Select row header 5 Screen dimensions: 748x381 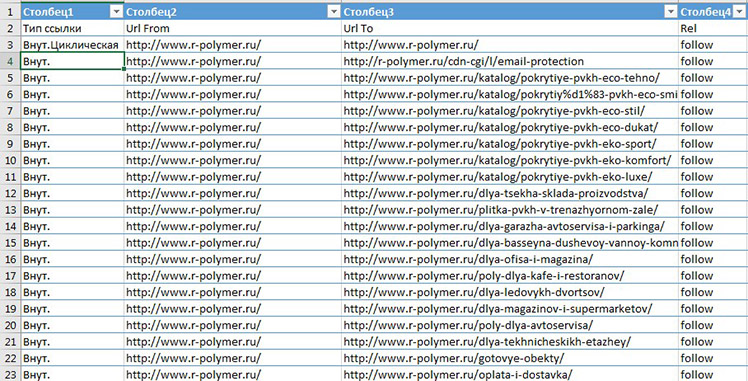(x=10, y=78)
